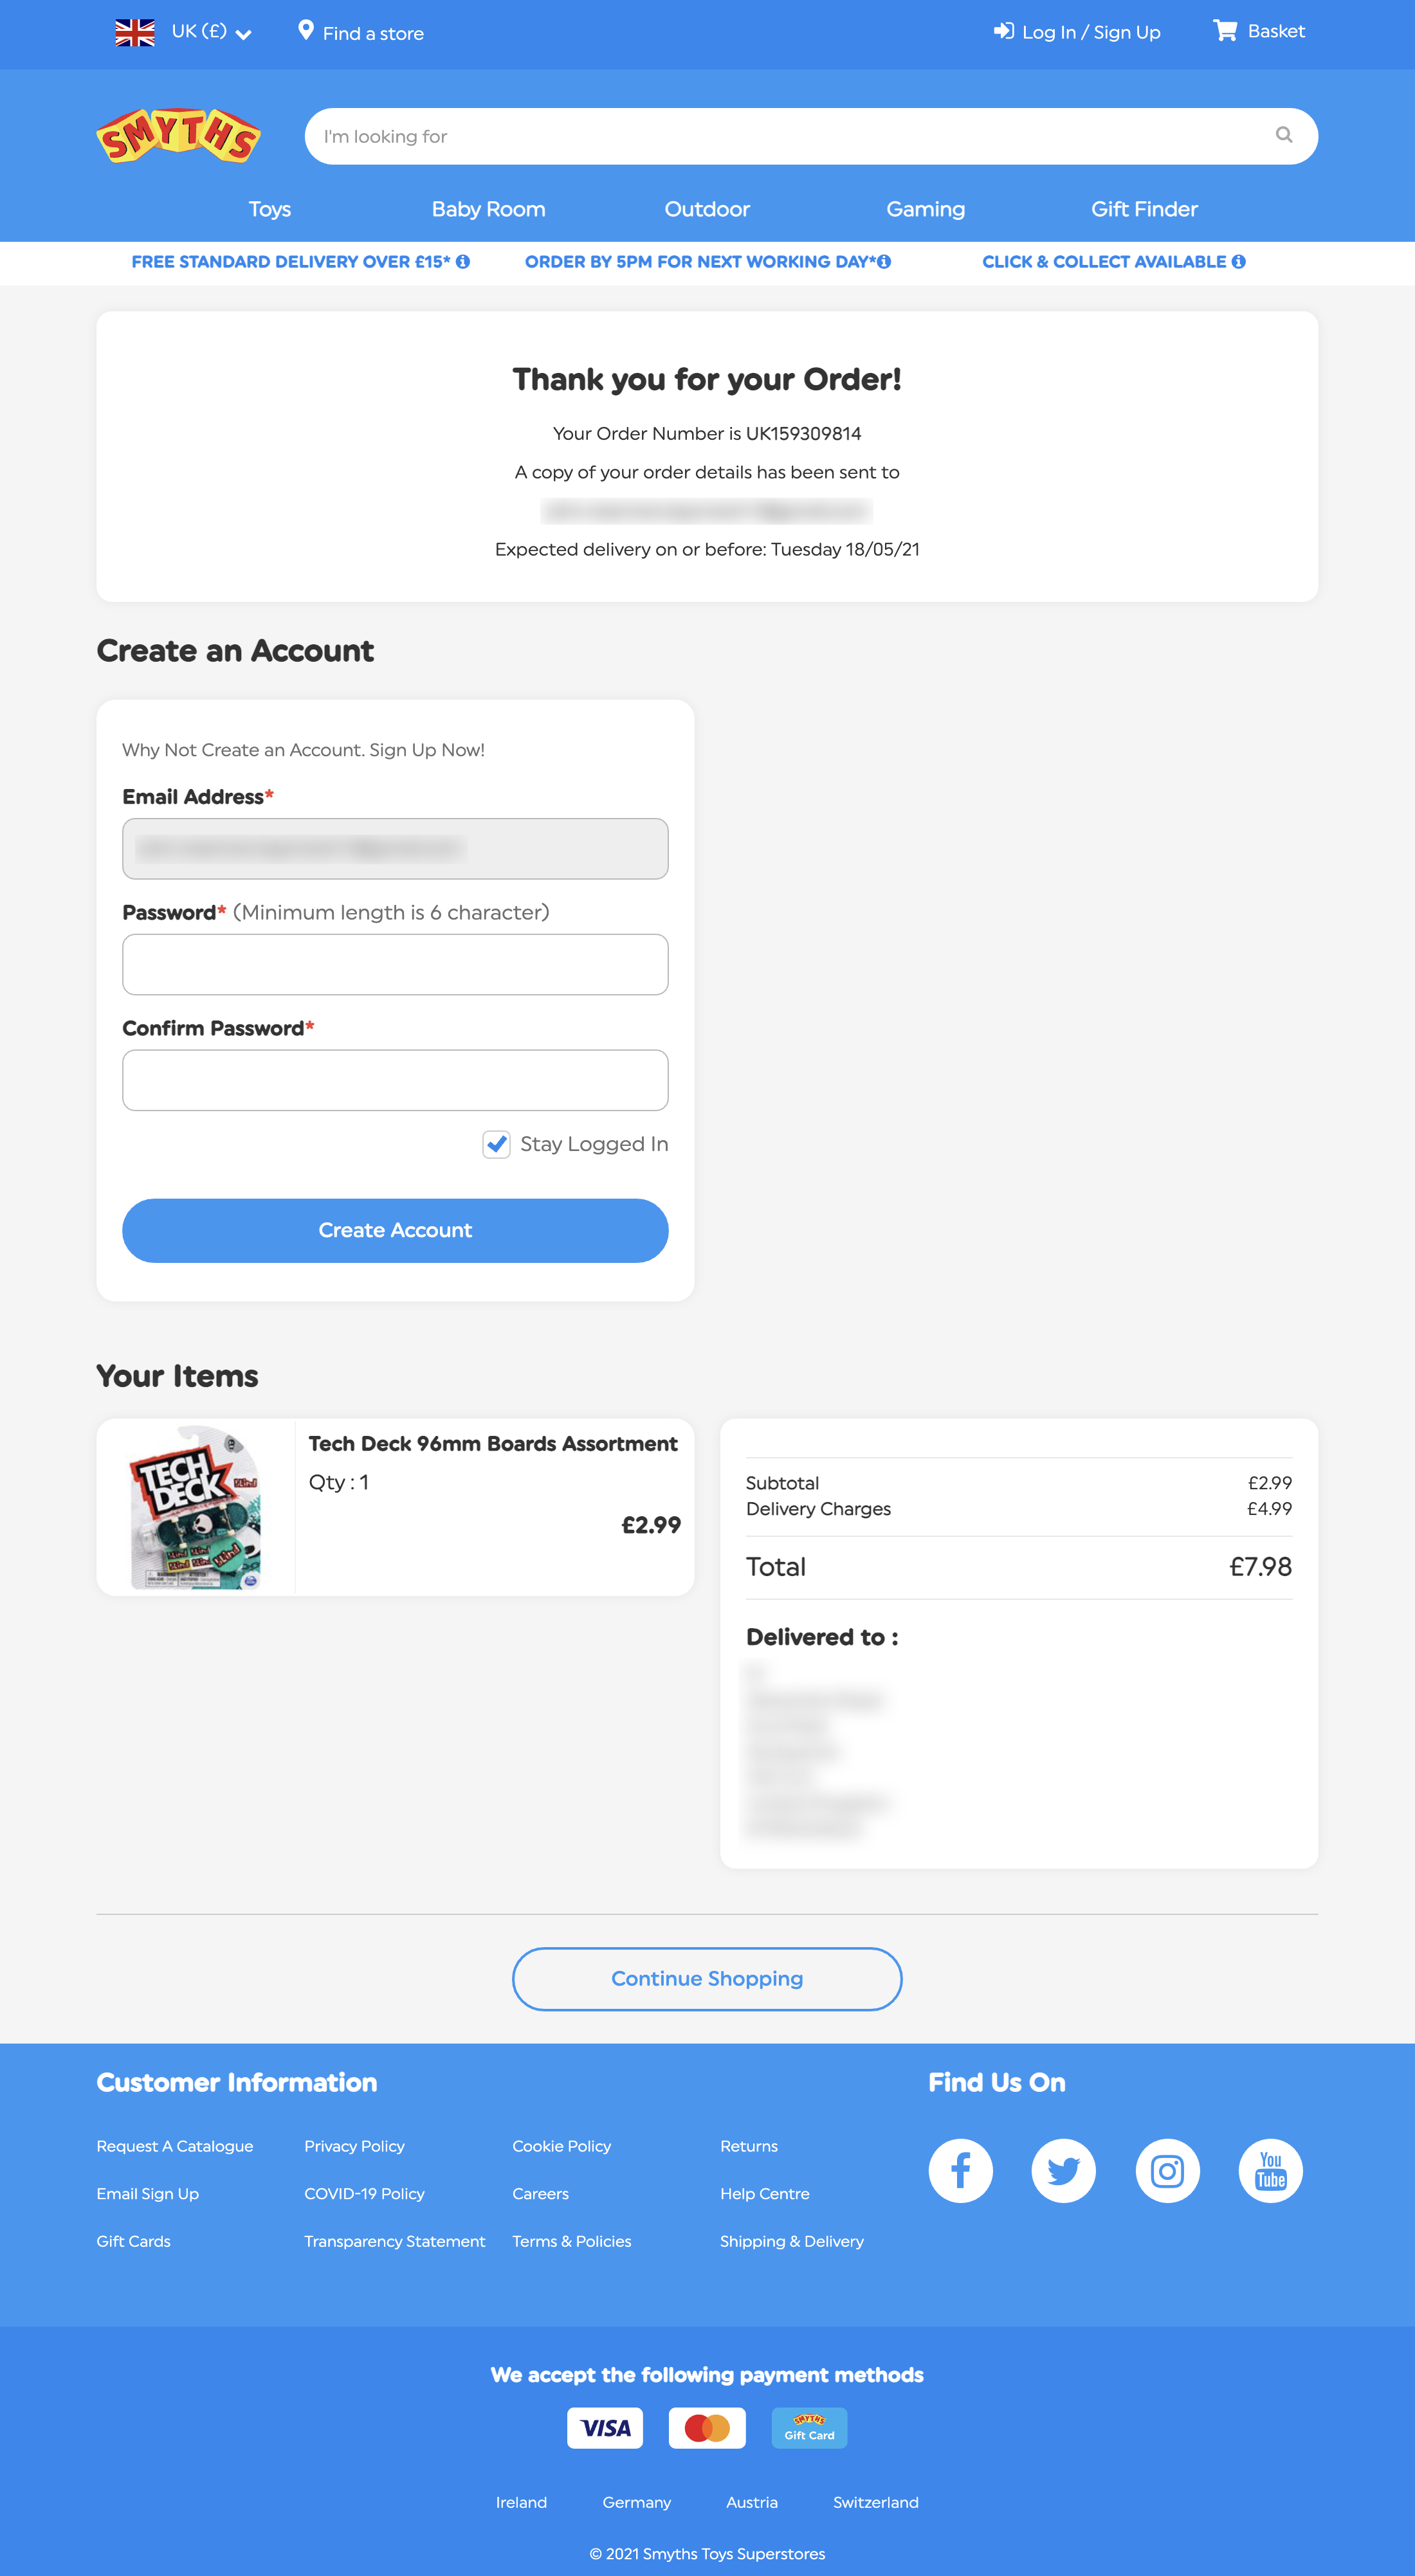Click the Find a store location pin
Image resolution: width=1415 pixels, height=2576 pixels.
[x=306, y=31]
